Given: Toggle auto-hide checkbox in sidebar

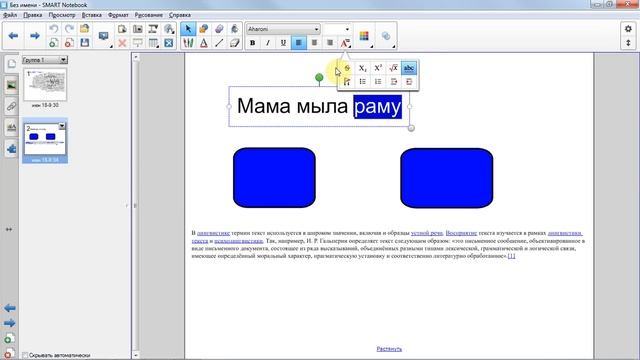Looking at the screenshot, I should coord(25,355).
